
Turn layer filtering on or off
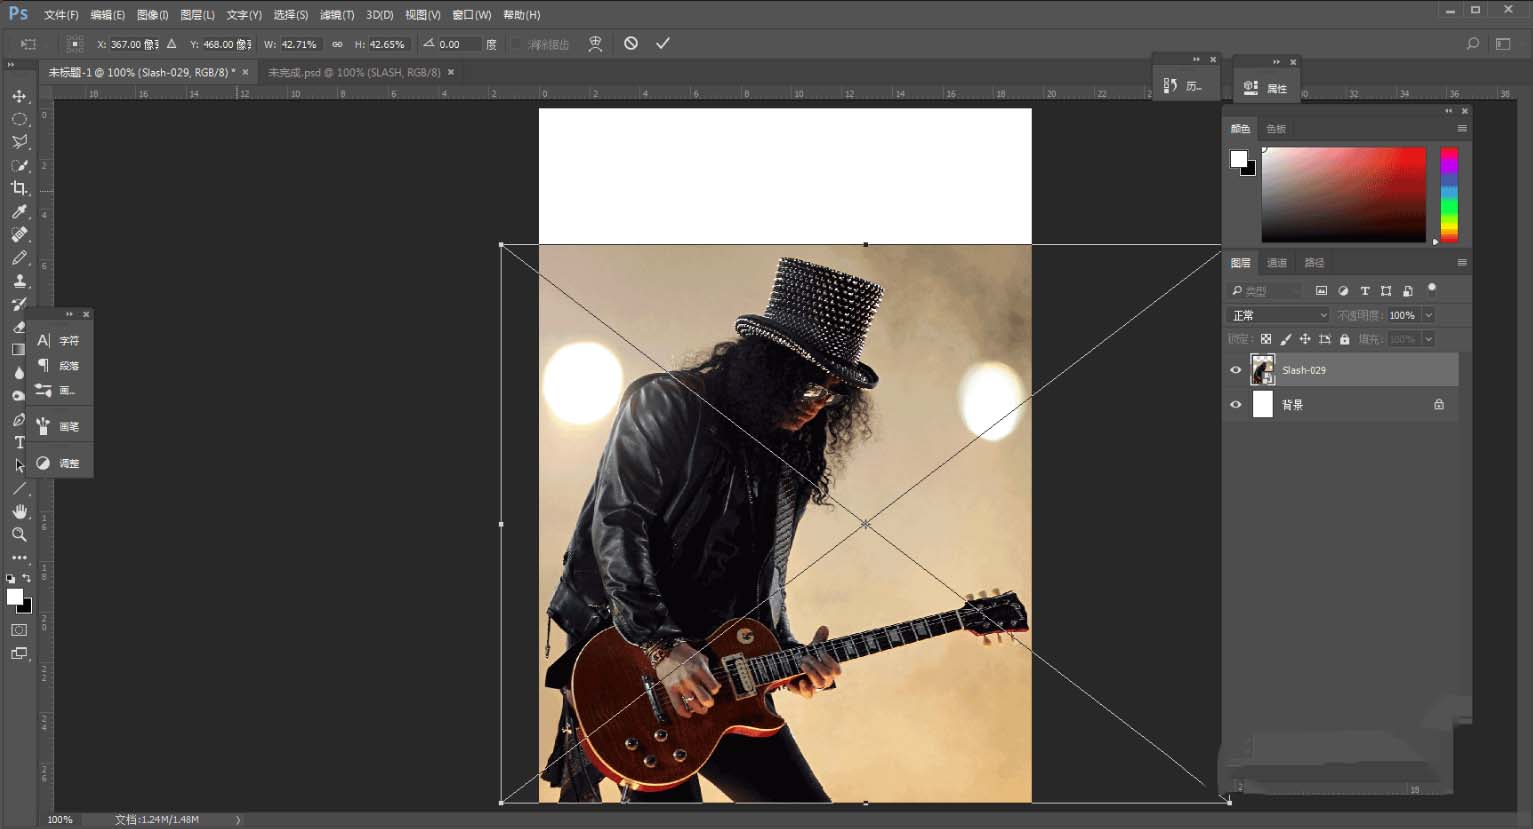point(1432,289)
